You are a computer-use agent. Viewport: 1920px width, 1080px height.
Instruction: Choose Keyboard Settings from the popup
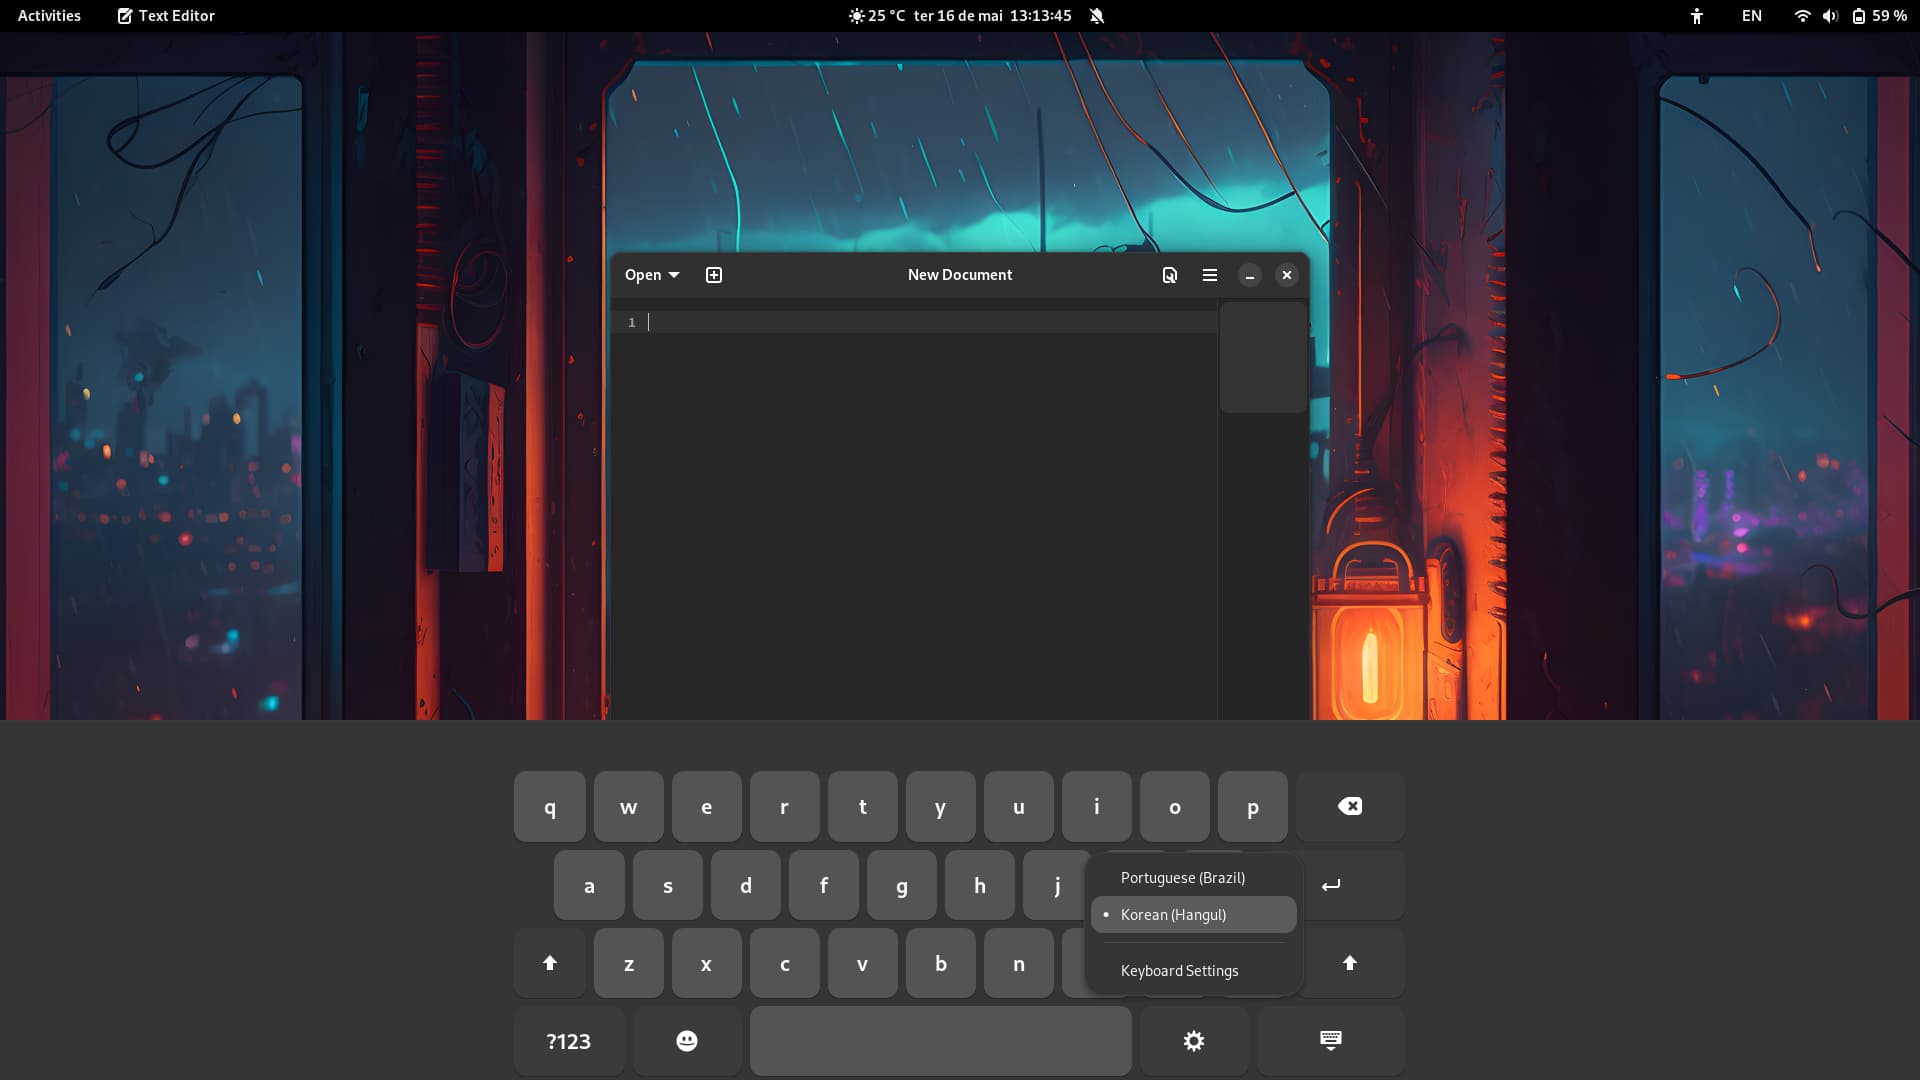(x=1178, y=970)
